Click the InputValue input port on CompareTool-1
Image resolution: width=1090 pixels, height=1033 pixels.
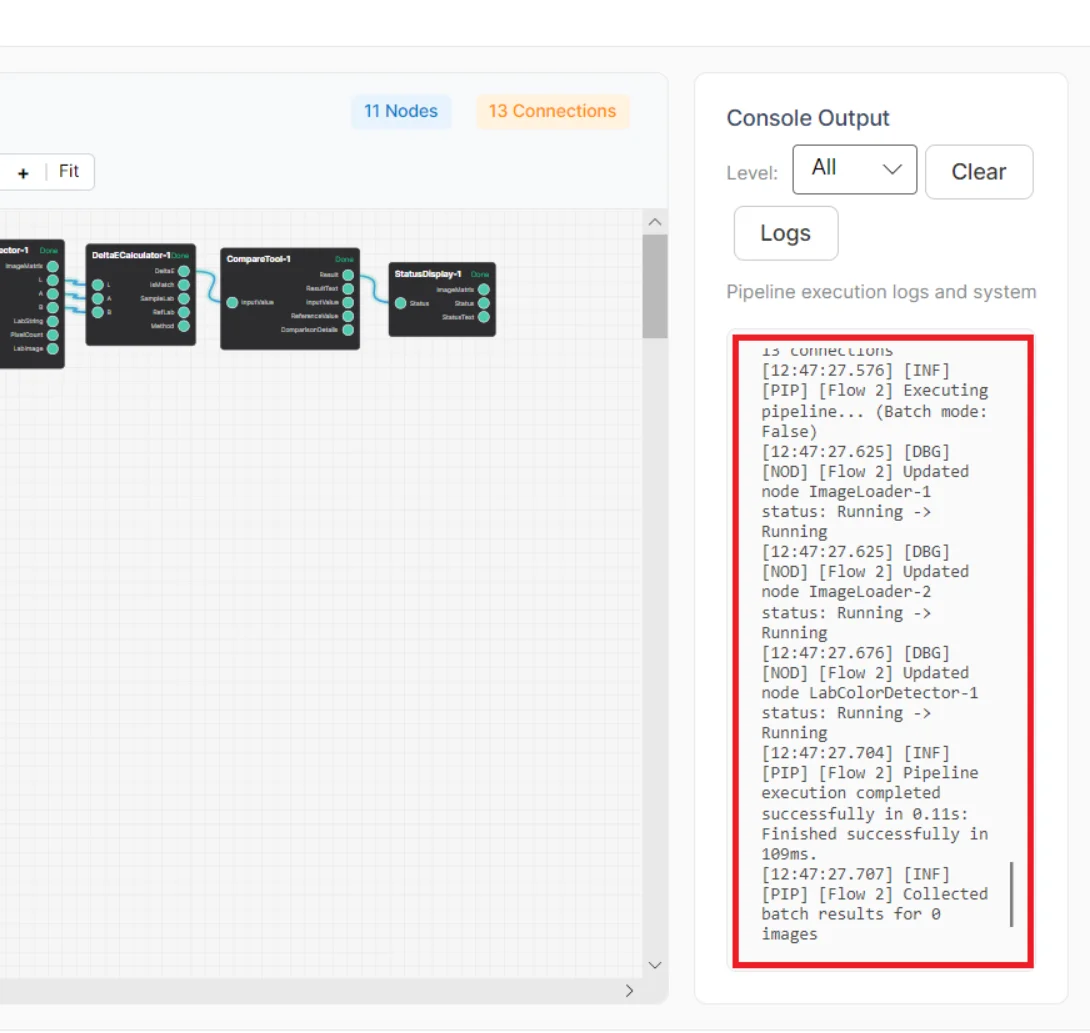pyautogui.click(x=232, y=302)
